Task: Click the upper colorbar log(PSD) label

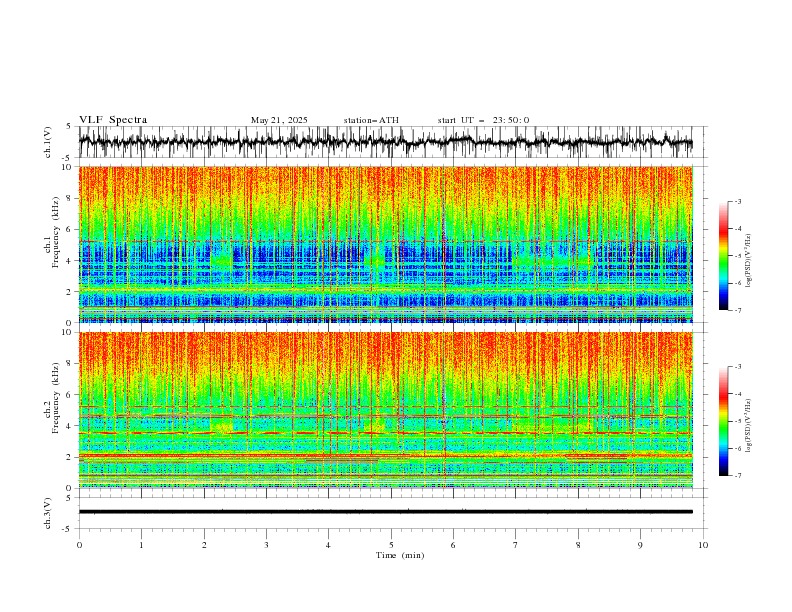Action: [749, 261]
